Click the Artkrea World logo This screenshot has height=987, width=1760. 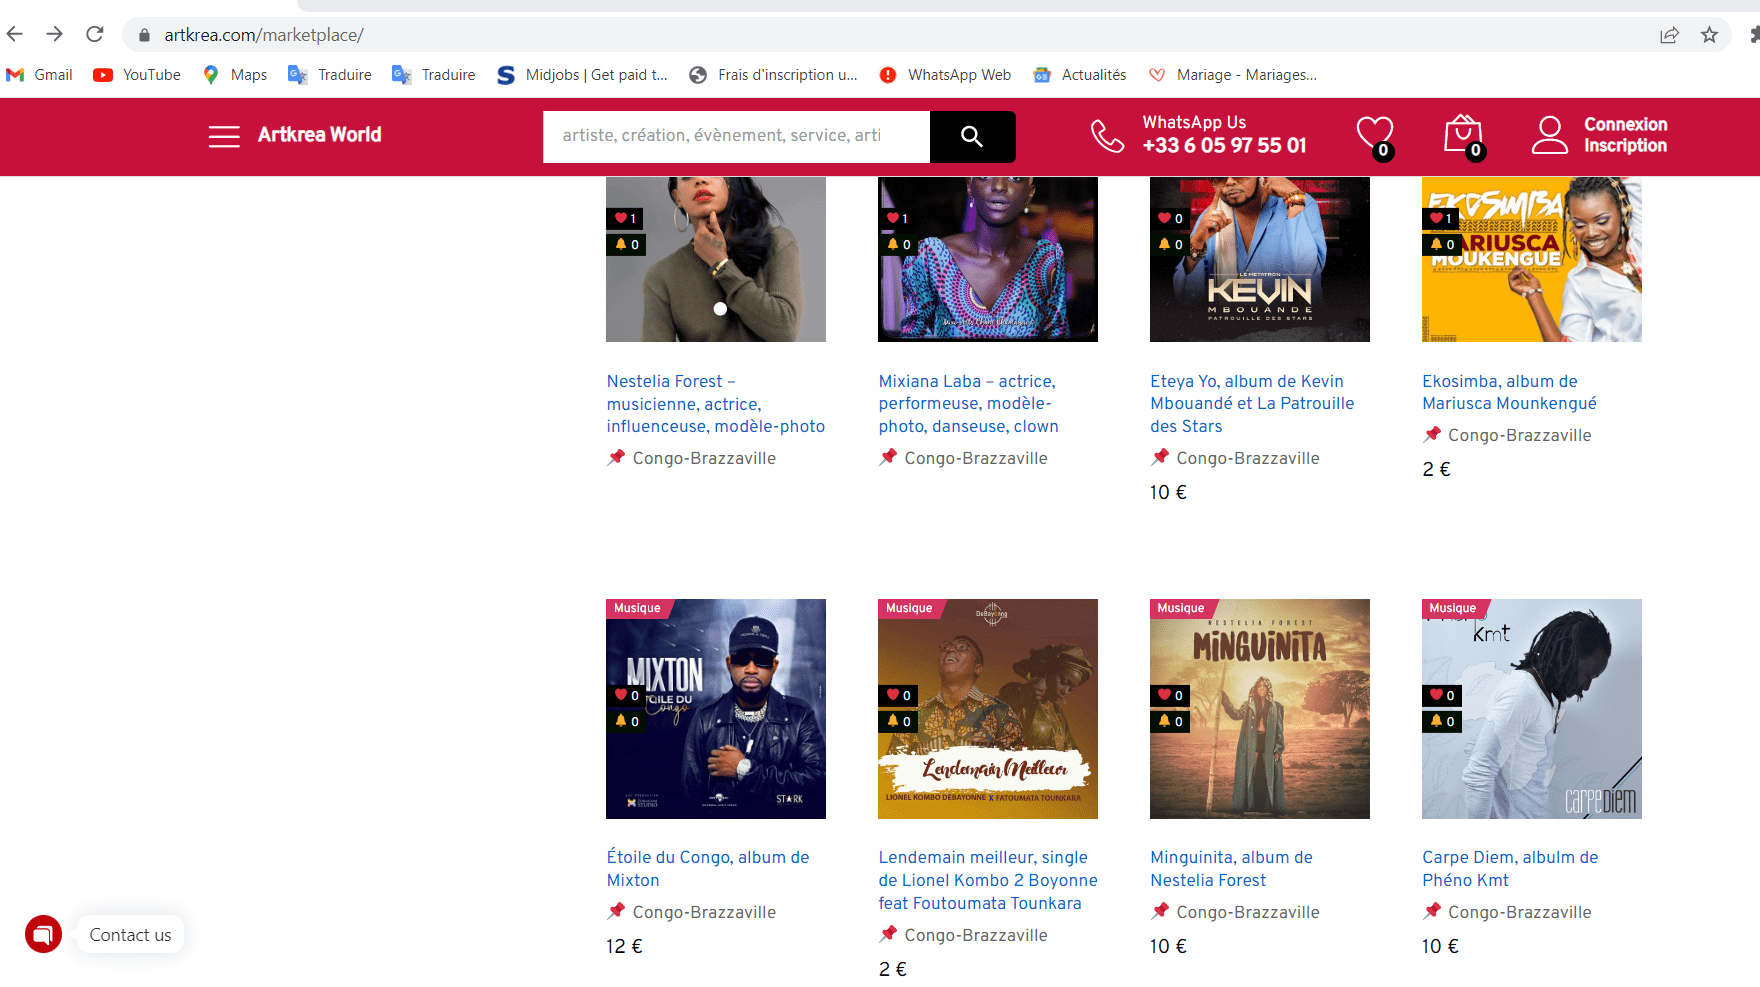click(319, 135)
